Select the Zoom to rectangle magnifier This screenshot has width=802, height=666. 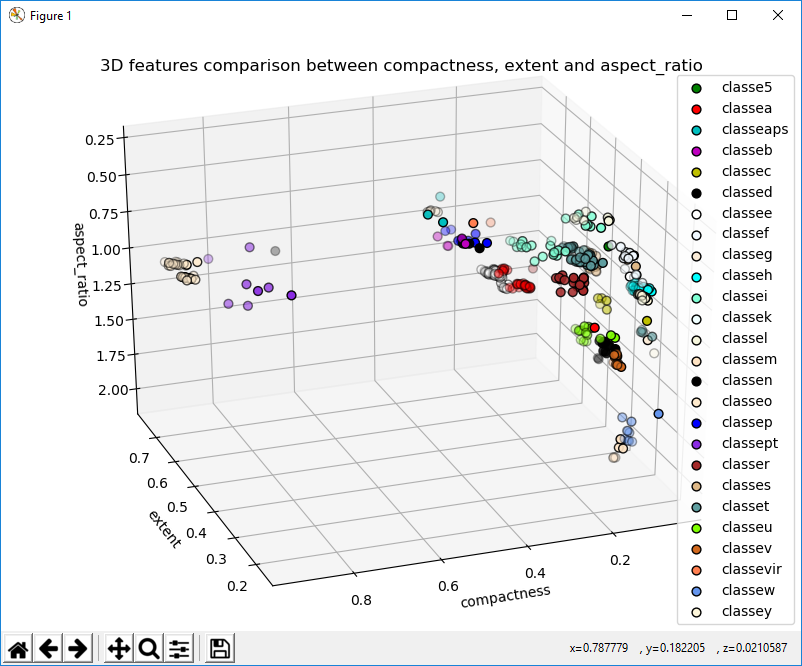pos(149,648)
